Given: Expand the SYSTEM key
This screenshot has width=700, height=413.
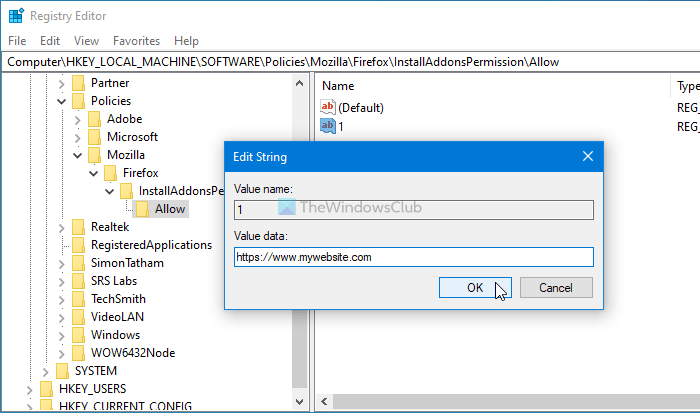Looking at the screenshot, I should (46, 371).
